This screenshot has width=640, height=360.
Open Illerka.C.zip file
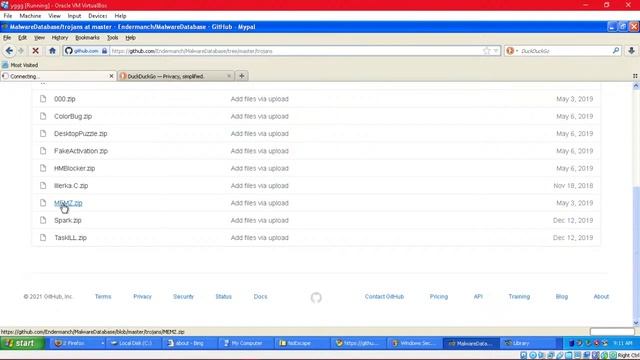click(x=71, y=186)
